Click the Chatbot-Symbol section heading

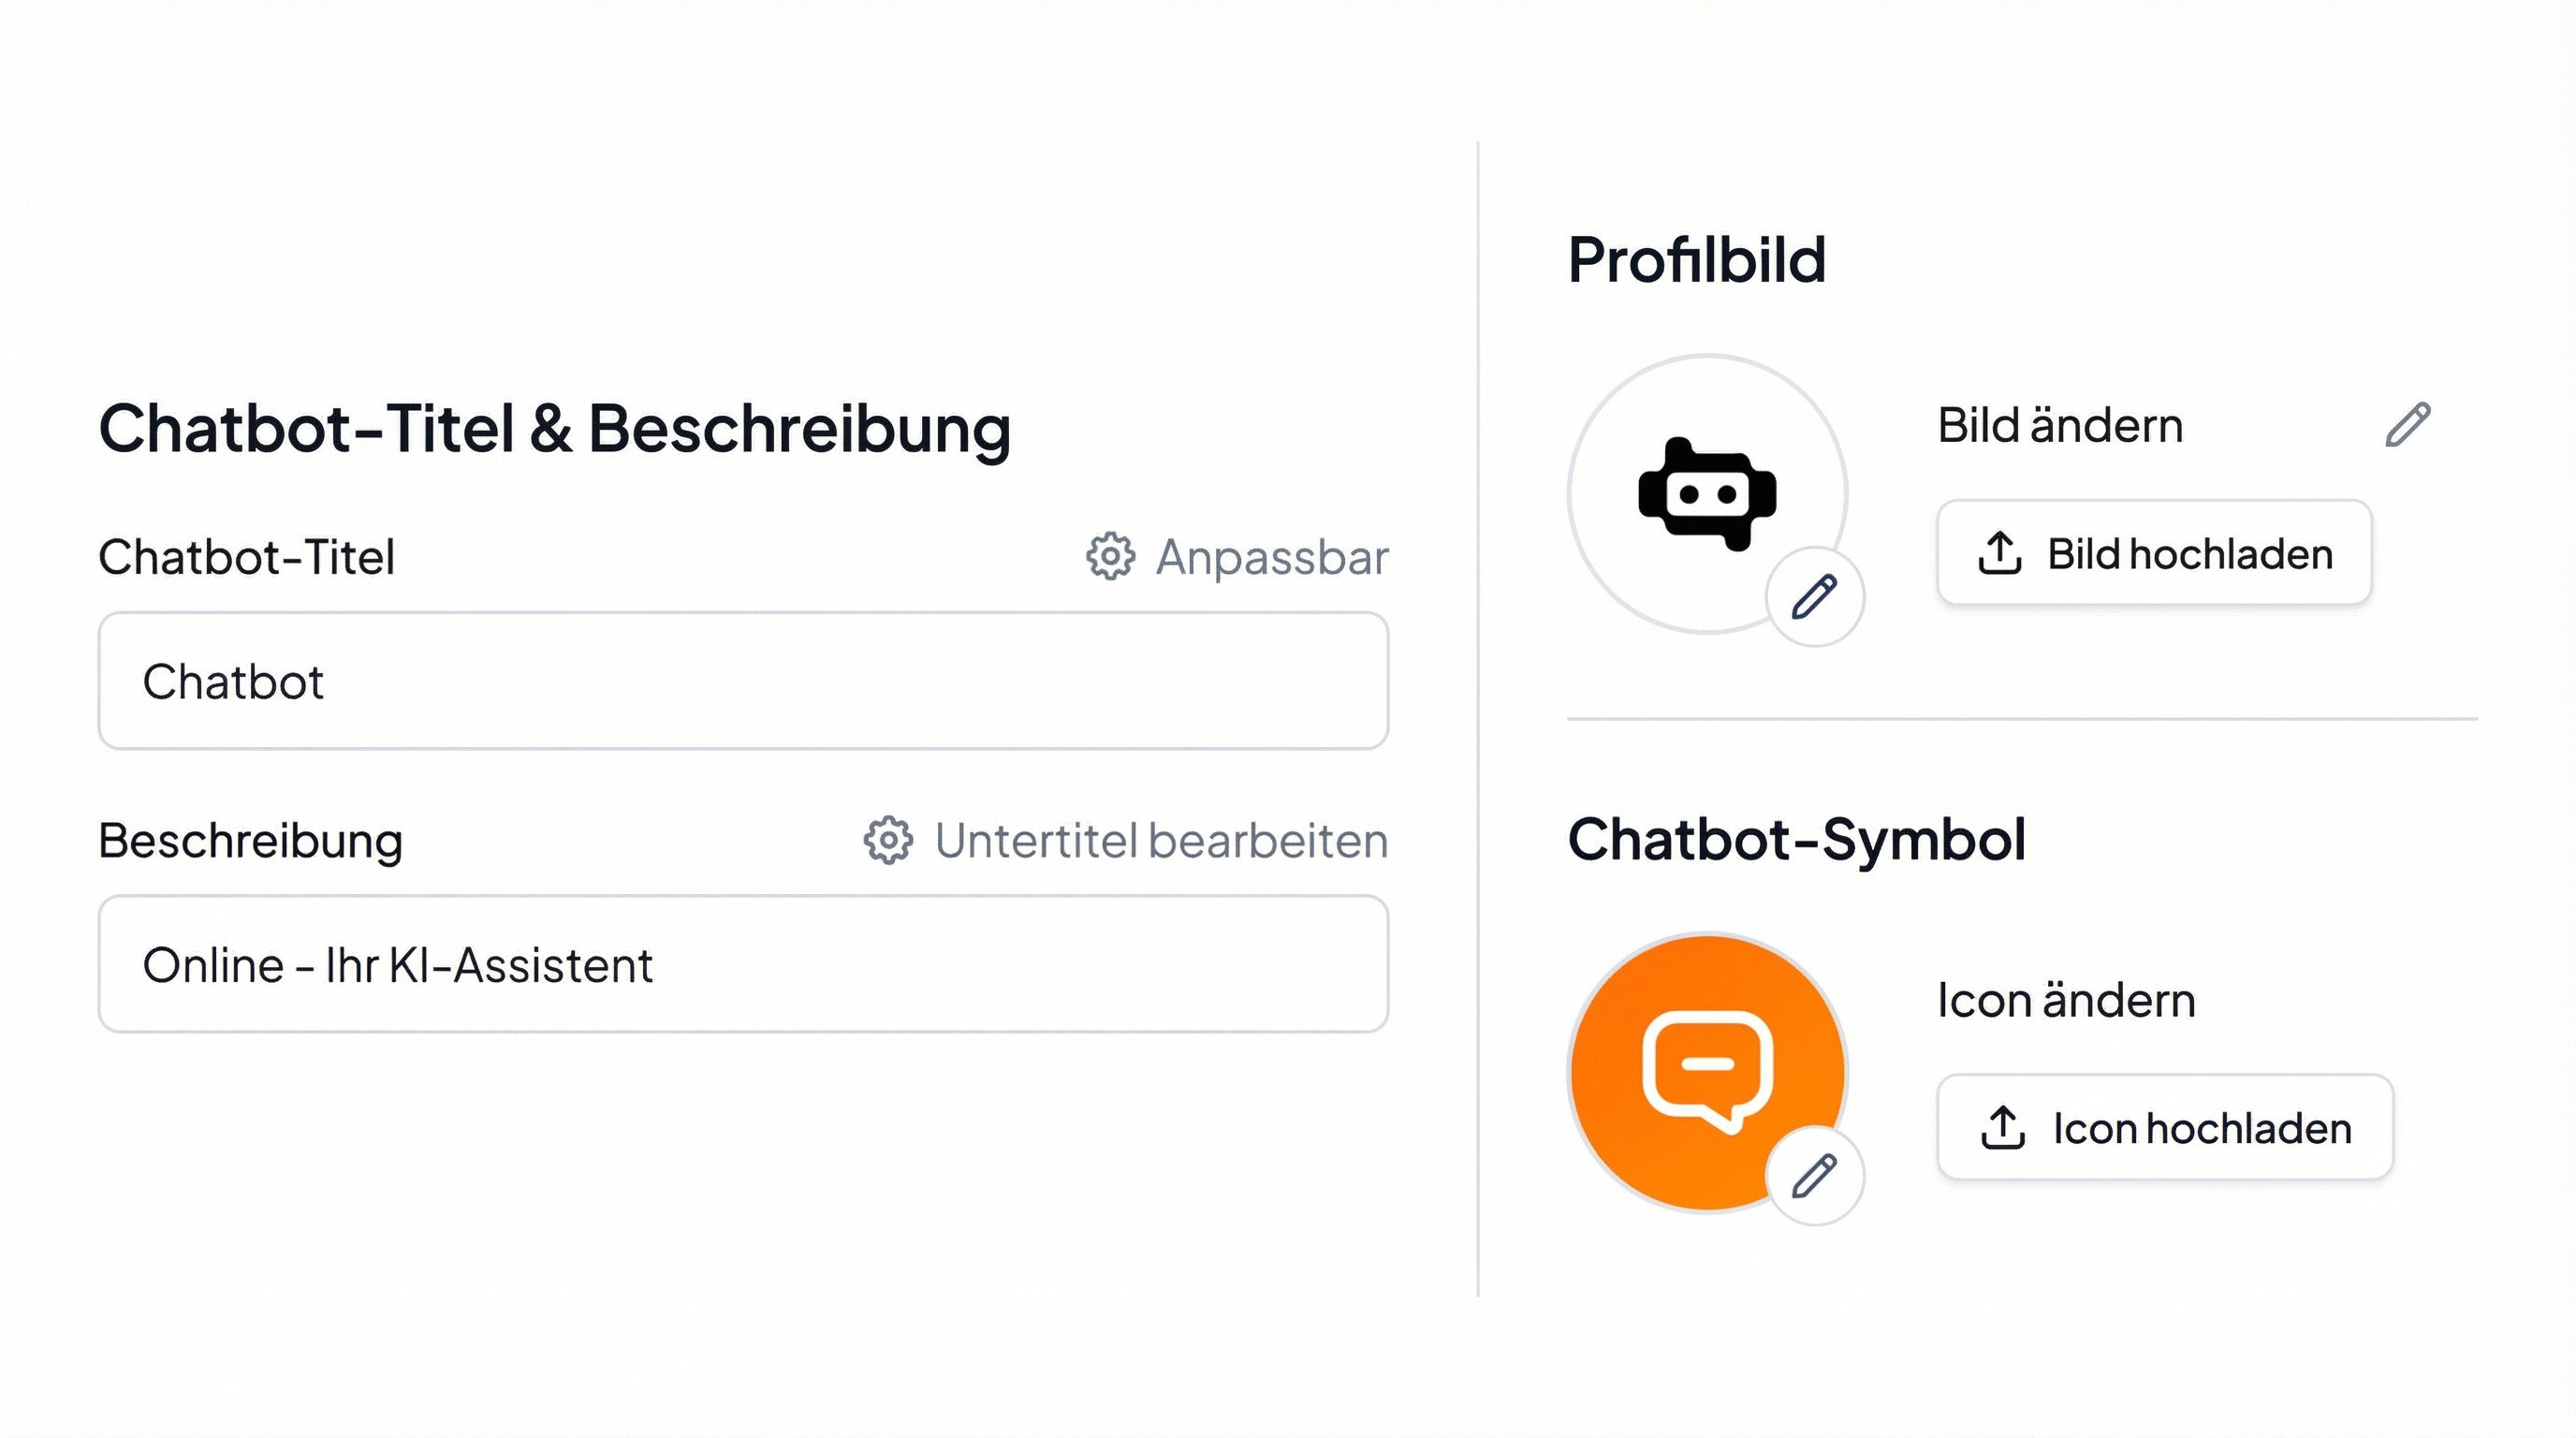point(1796,838)
